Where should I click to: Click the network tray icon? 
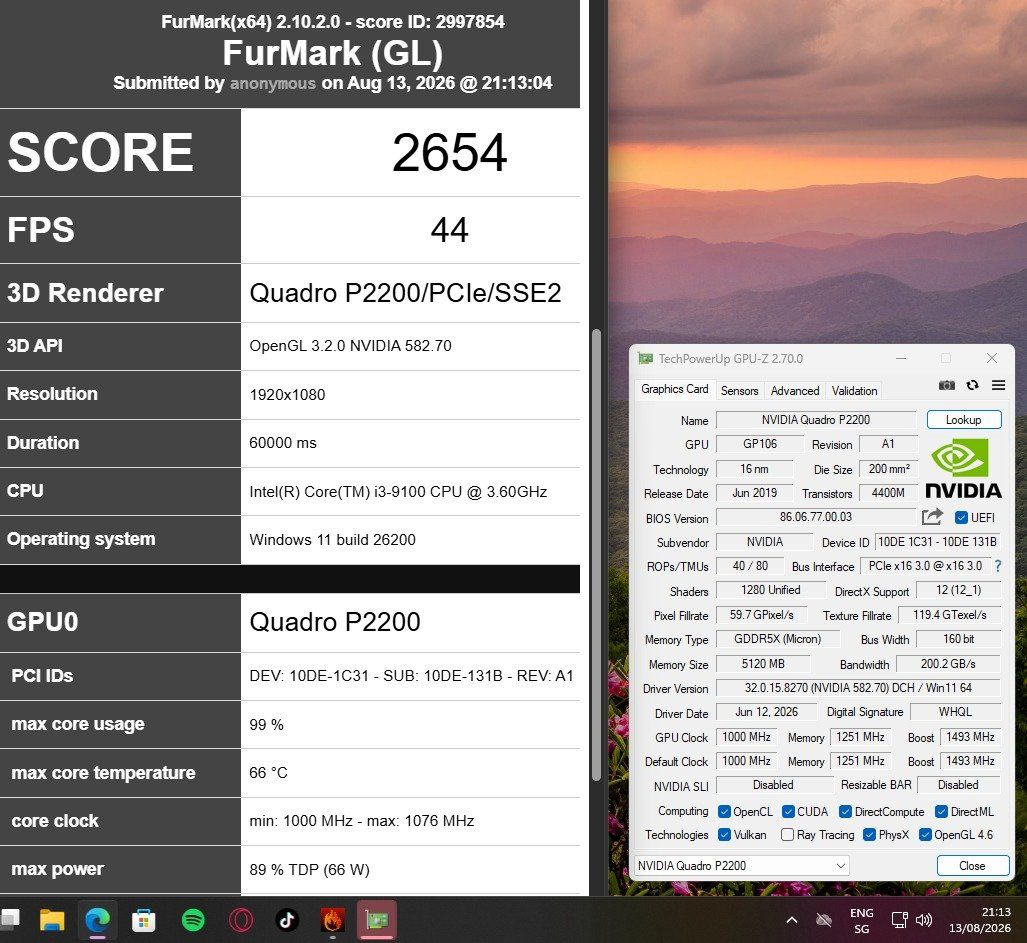(x=899, y=920)
